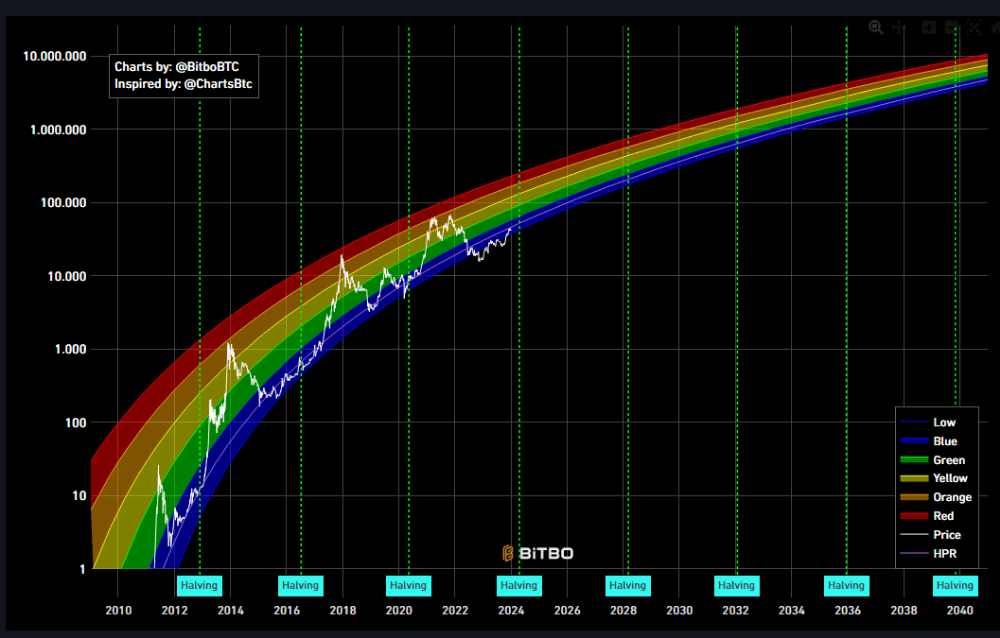
Task: Select the Pan tool in chart toolbar
Action: click(x=899, y=28)
